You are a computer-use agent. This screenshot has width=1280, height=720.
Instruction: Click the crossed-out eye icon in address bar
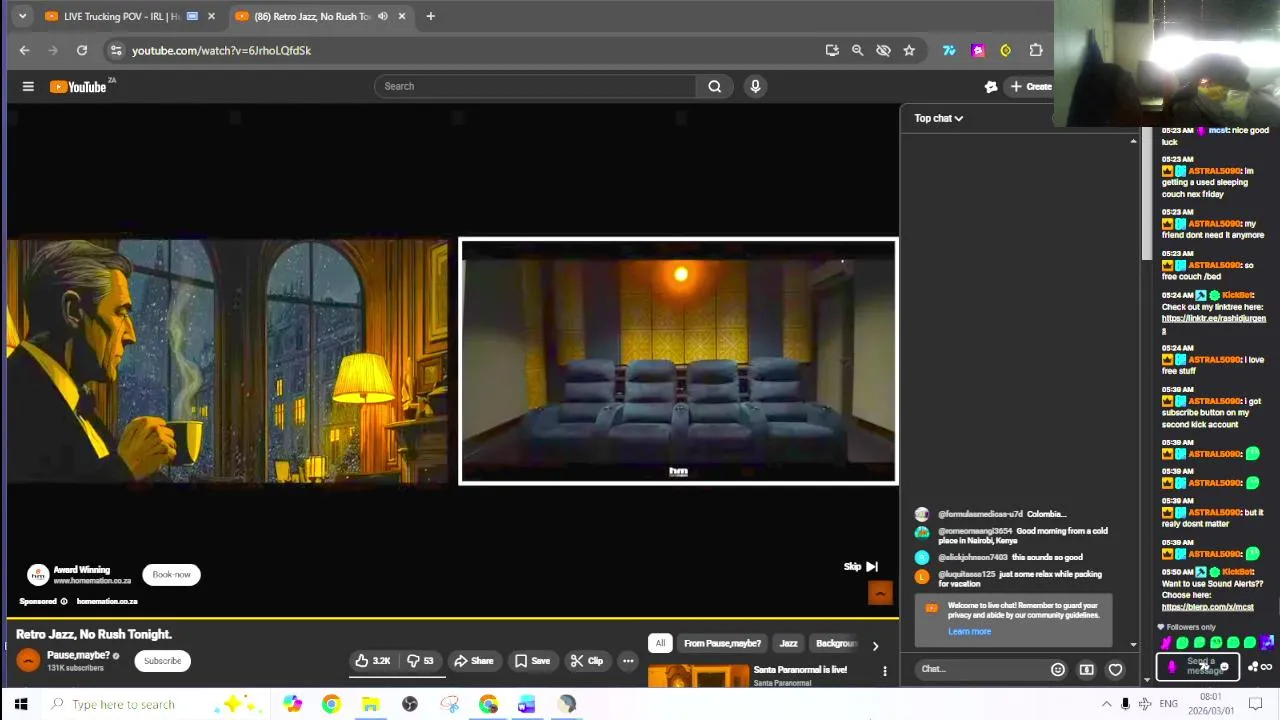click(x=883, y=50)
